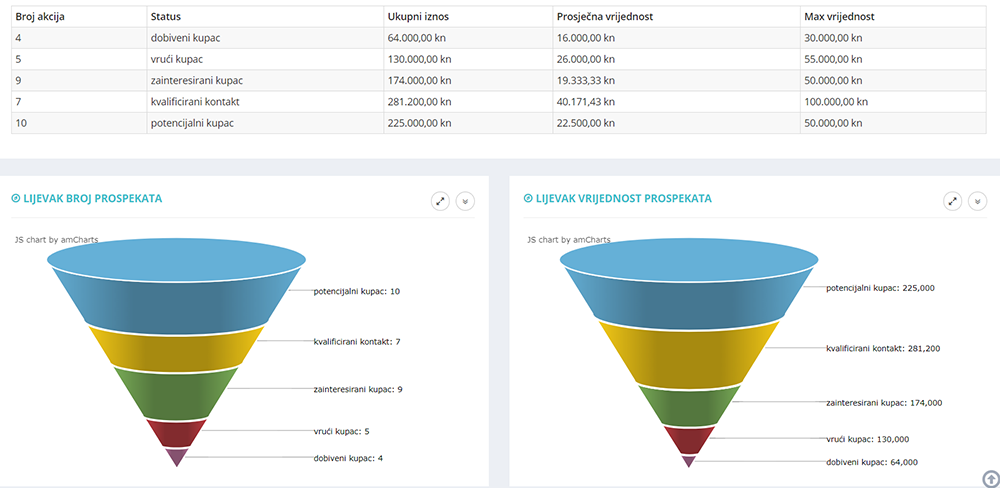Click the scroll-to-top arrow icon
Viewport: 1000px width, 488px height.
coord(990,478)
